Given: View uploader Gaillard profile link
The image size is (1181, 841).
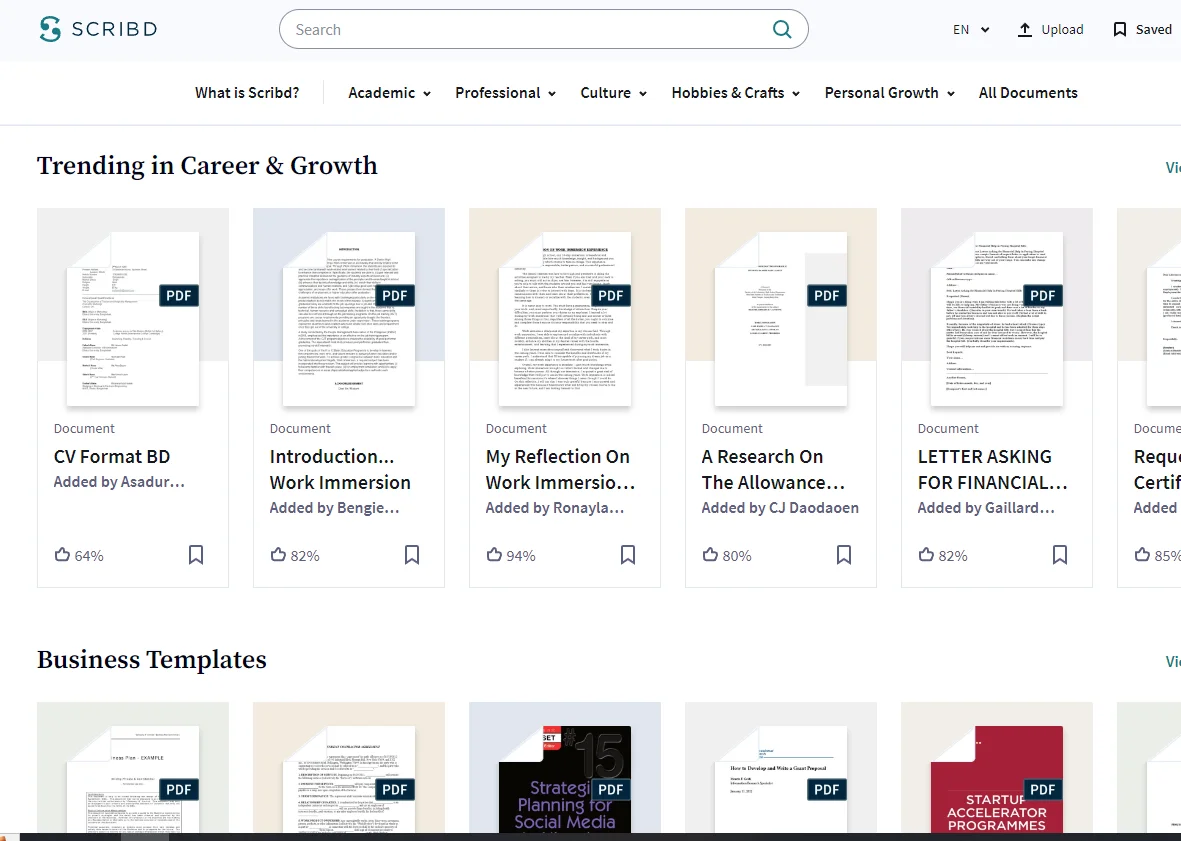Looking at the screenshot, I should coord(986,507).
